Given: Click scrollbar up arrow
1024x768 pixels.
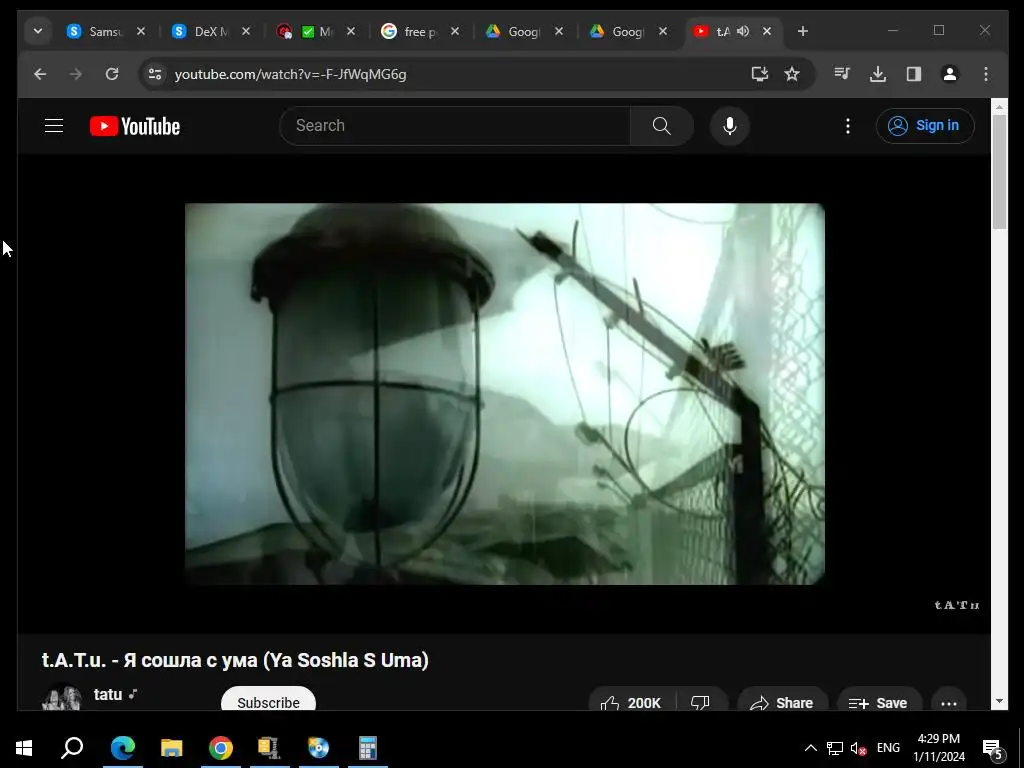Looking at the screenshot, I should [x=999, y=106].
